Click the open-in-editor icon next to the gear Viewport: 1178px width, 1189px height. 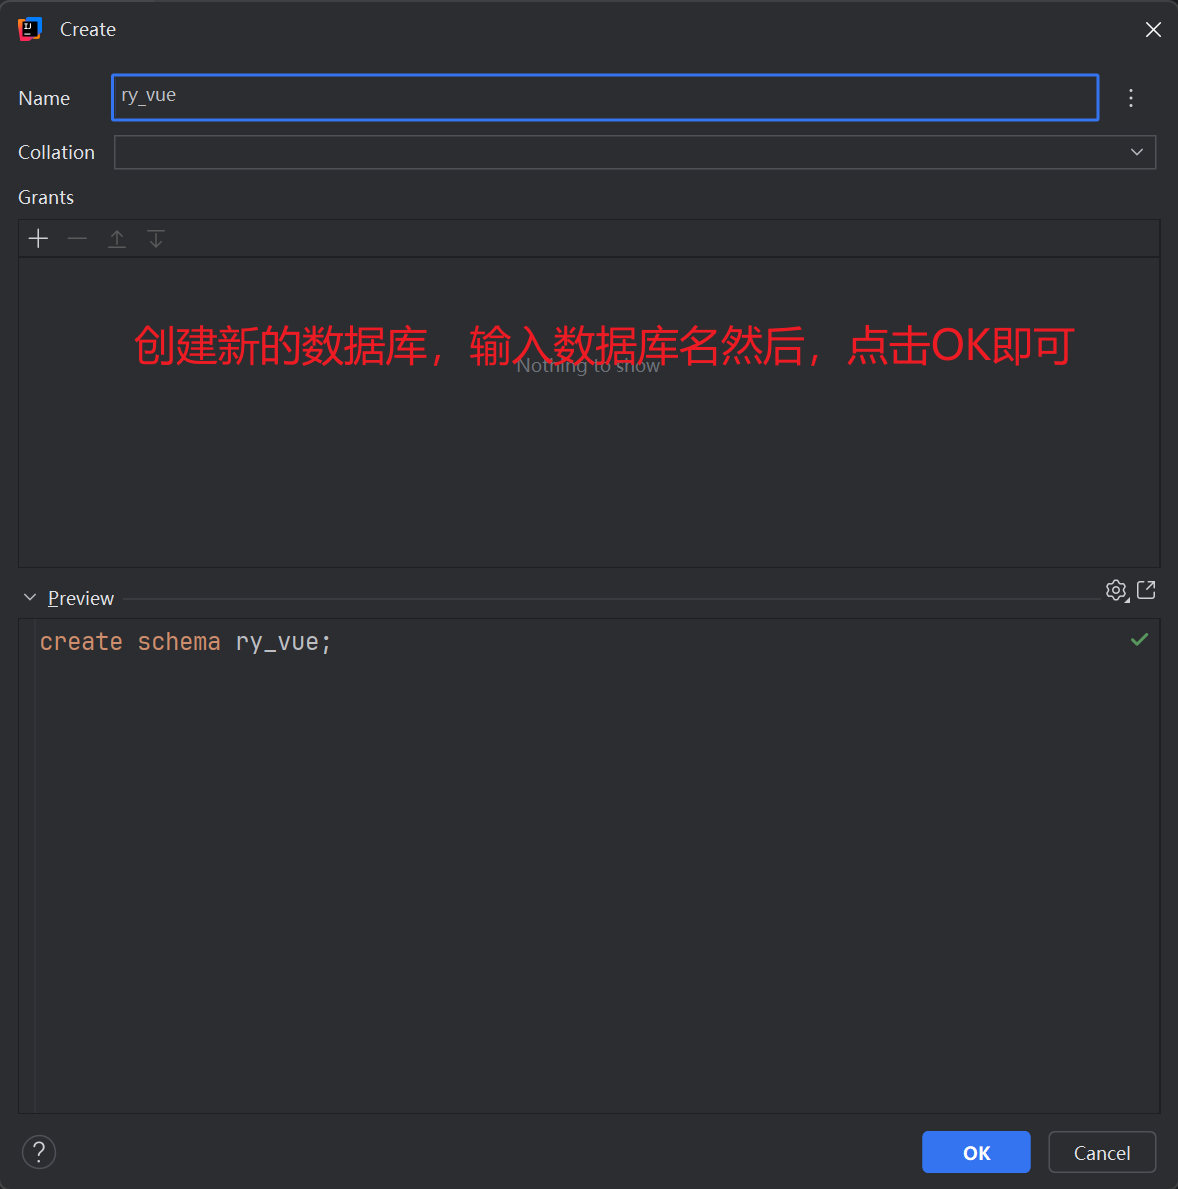(1145, 590)
